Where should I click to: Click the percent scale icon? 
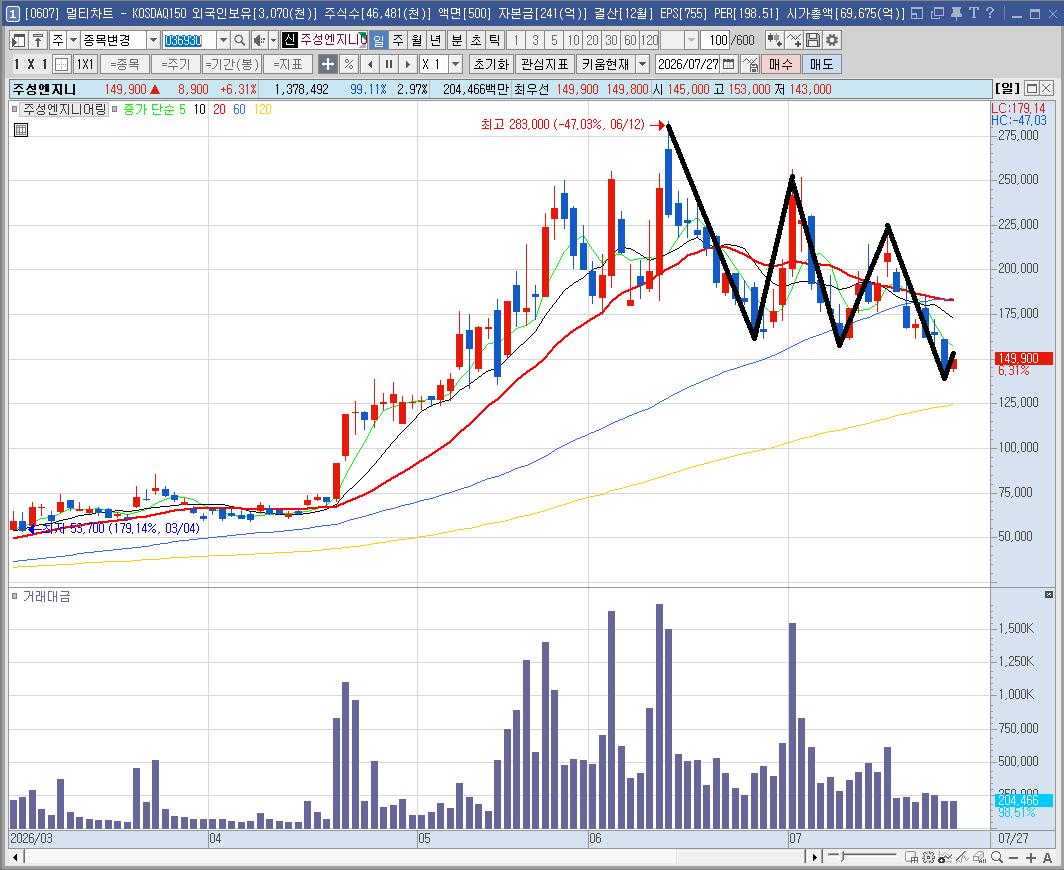[349, 64]
